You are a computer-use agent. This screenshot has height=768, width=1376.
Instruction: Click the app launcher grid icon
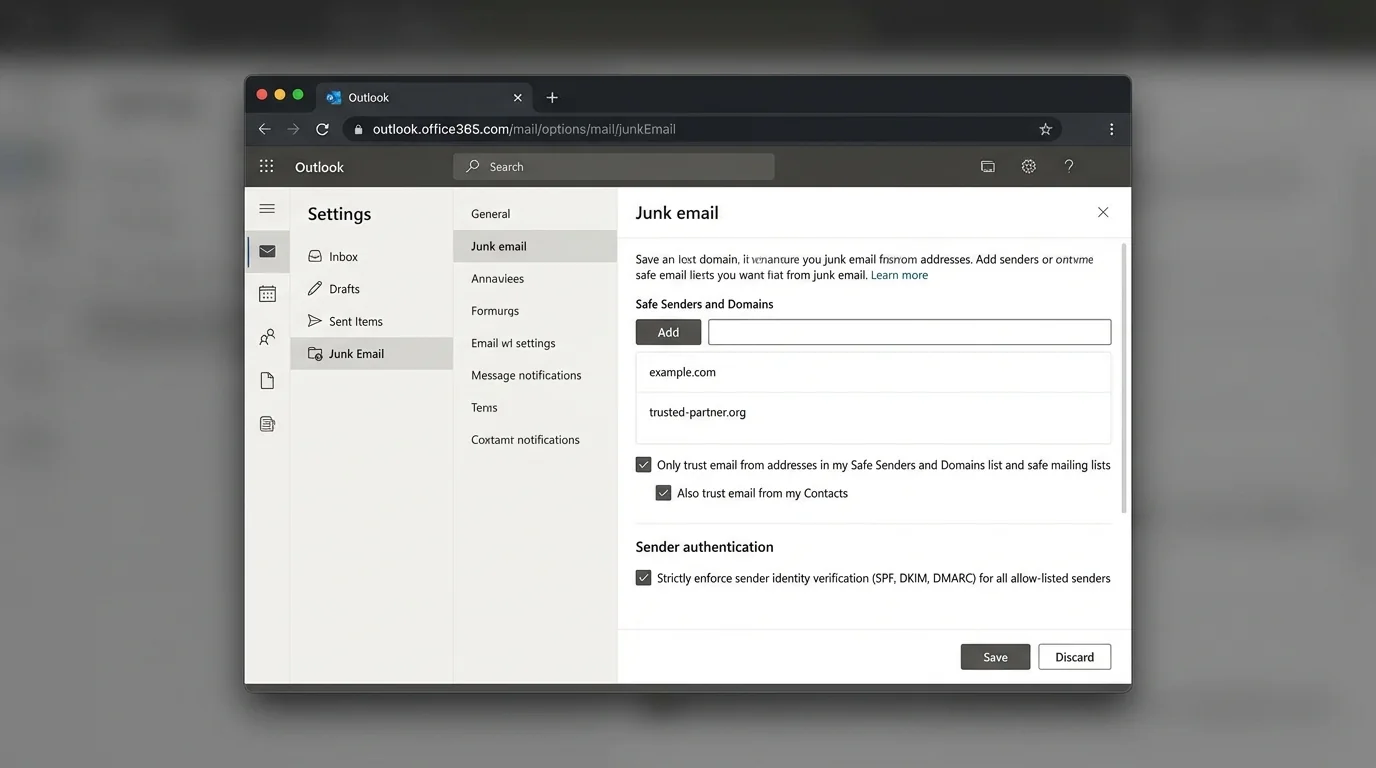(x=267, y=166)
